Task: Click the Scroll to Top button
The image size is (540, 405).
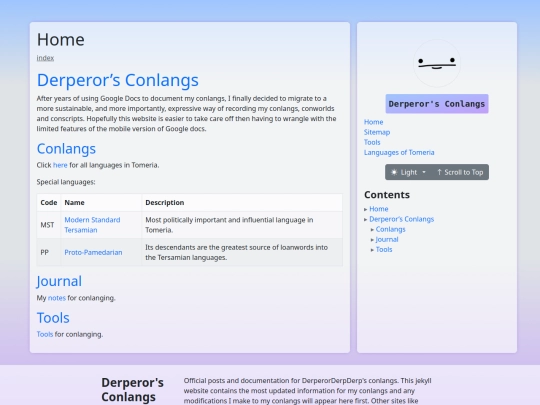Action: click(460, 172)
